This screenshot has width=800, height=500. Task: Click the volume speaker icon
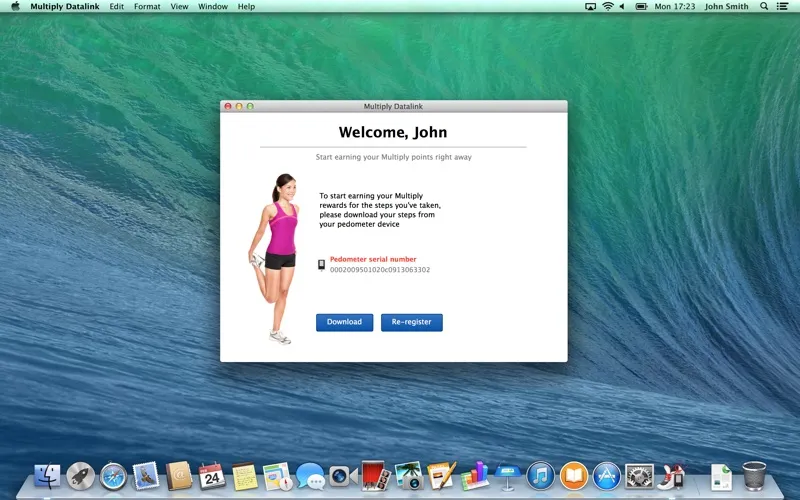click(x=622, y=6)
